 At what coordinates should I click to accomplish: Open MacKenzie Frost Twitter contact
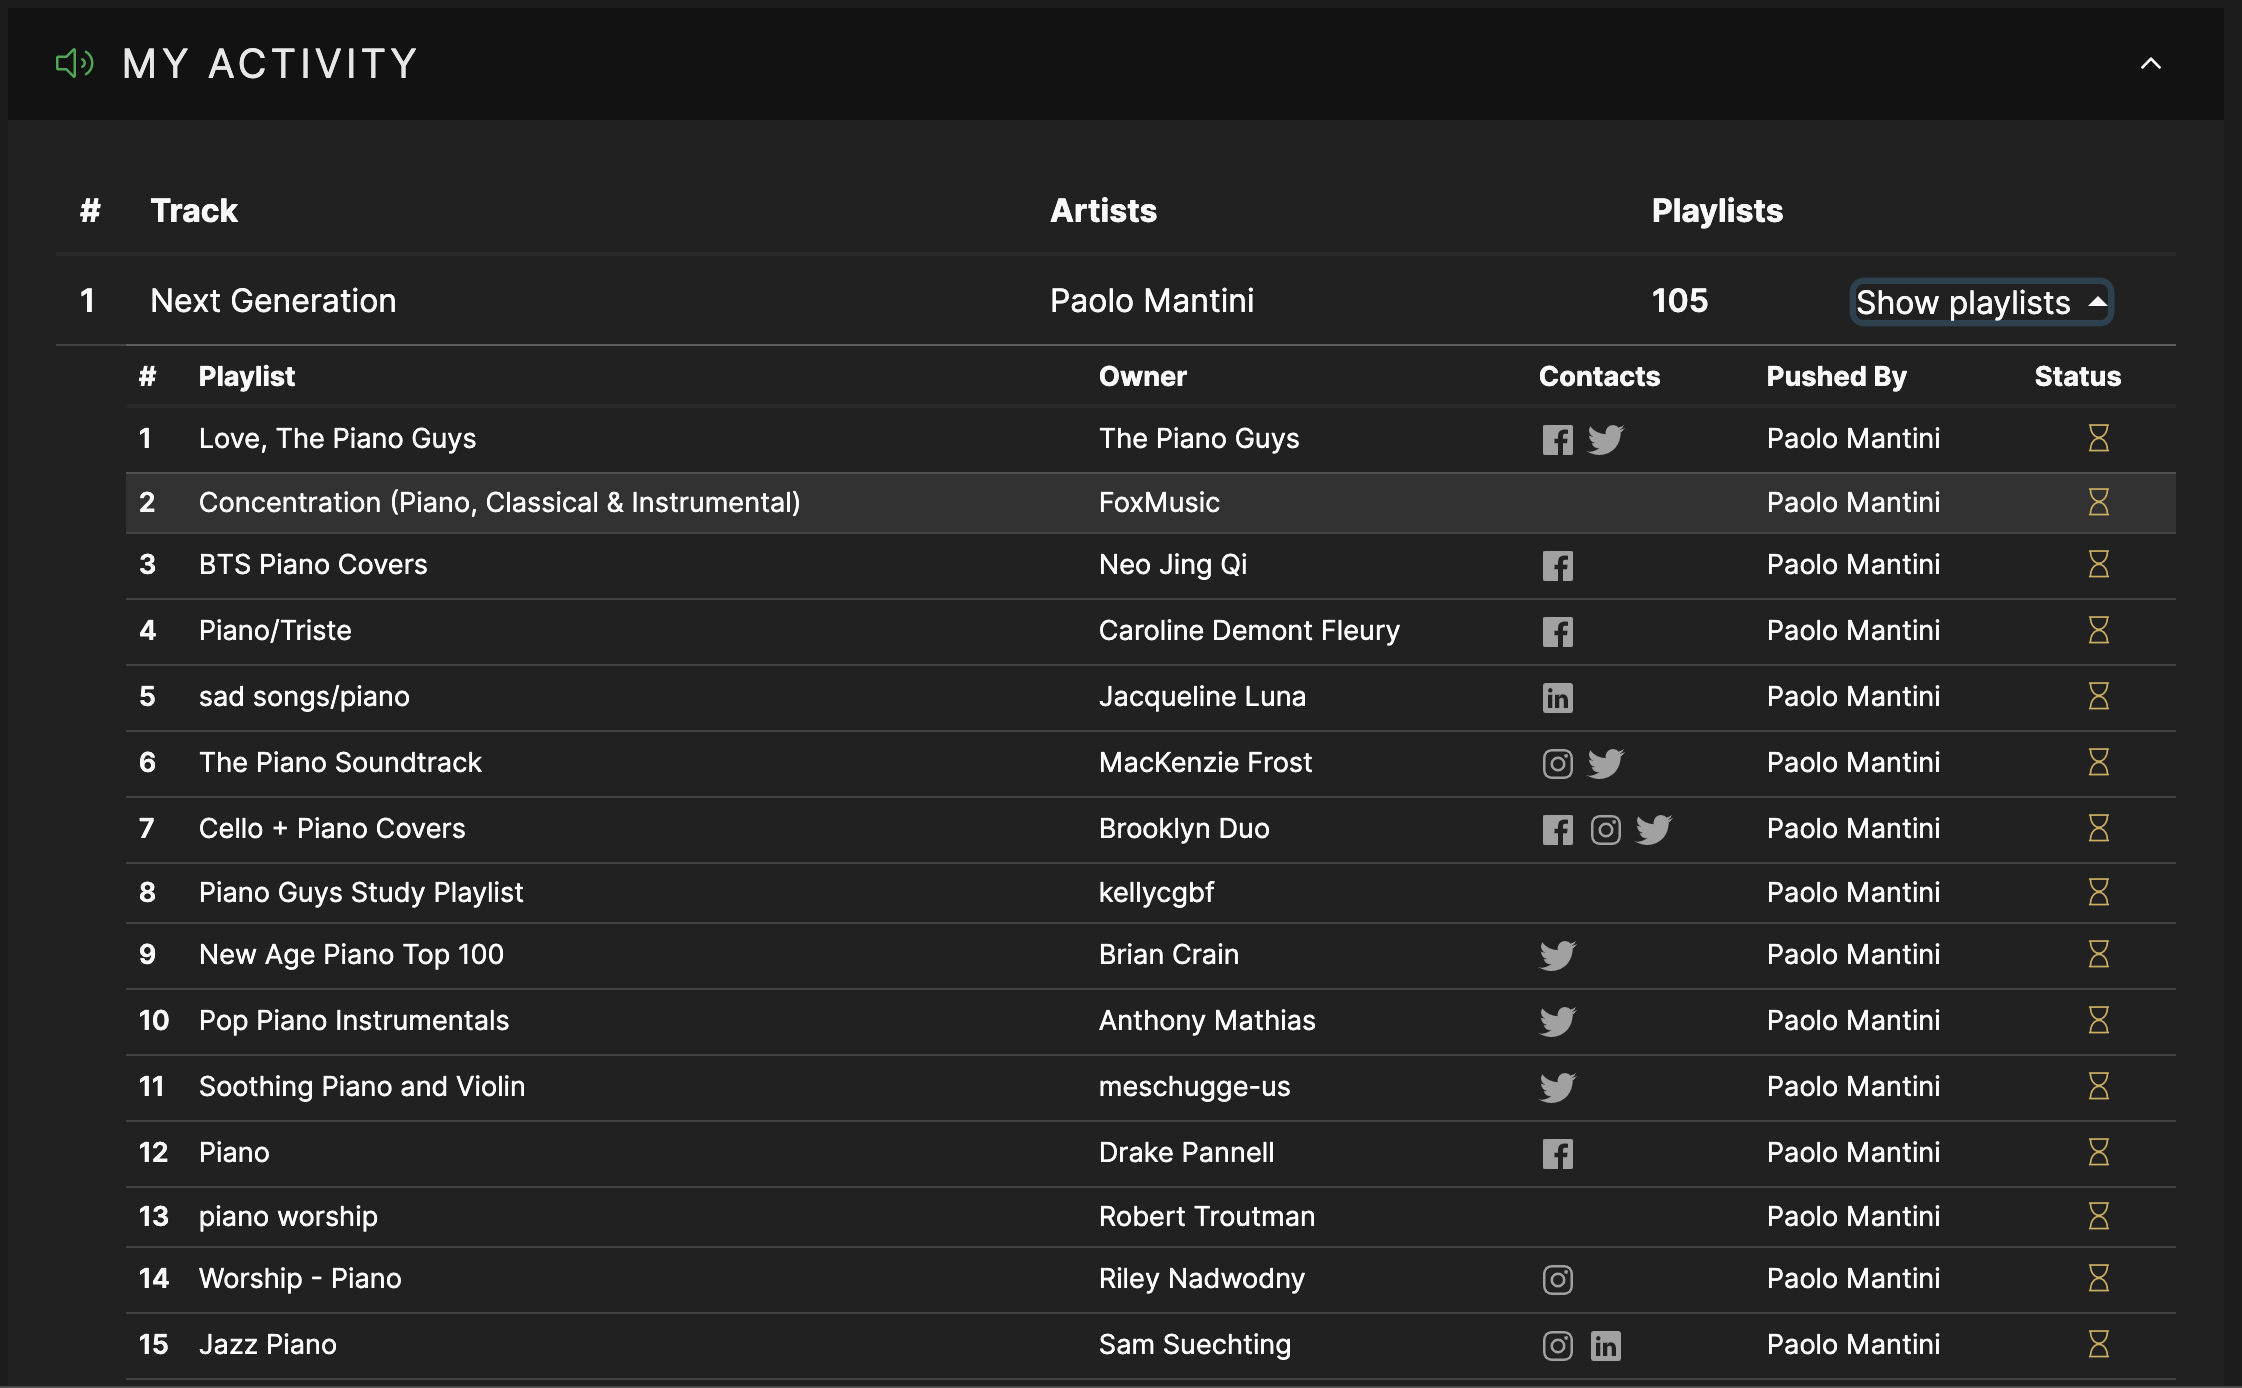tap(1606, 764)
